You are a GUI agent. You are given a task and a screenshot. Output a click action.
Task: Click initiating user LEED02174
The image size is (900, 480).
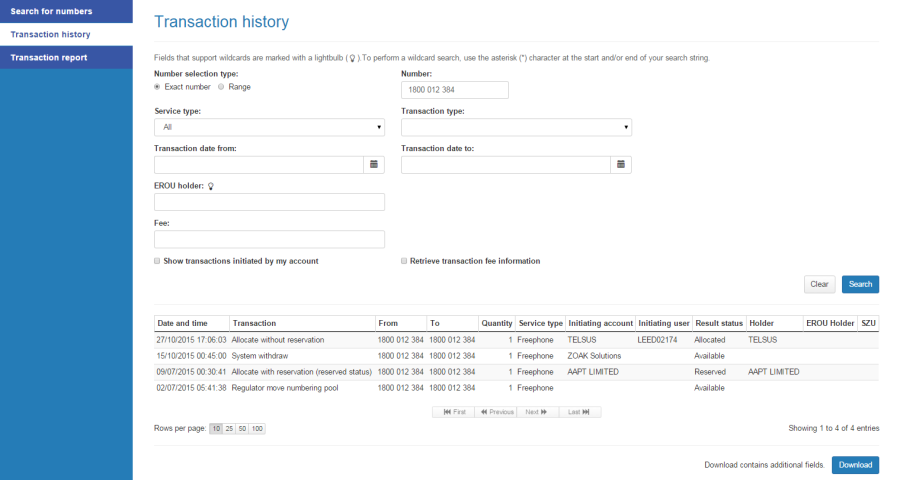pos(664,340)
